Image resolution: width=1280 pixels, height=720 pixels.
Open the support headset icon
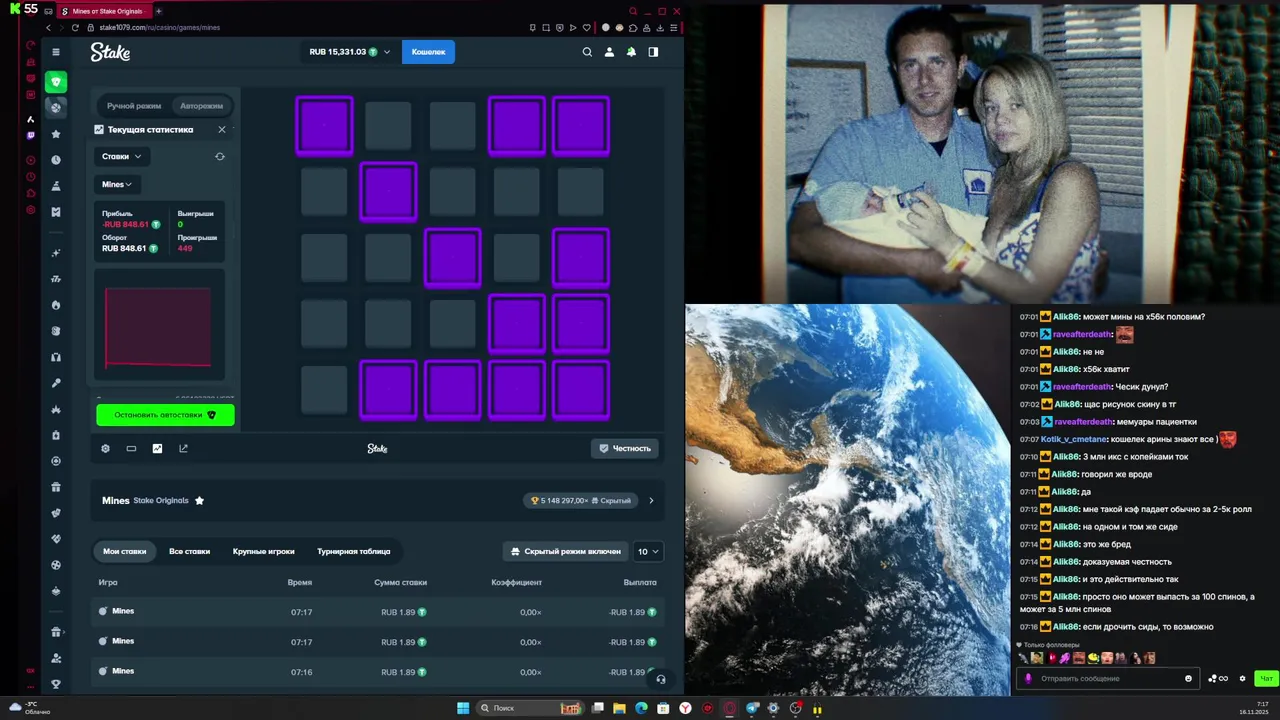pyautogui.click(x=660, y=679)
